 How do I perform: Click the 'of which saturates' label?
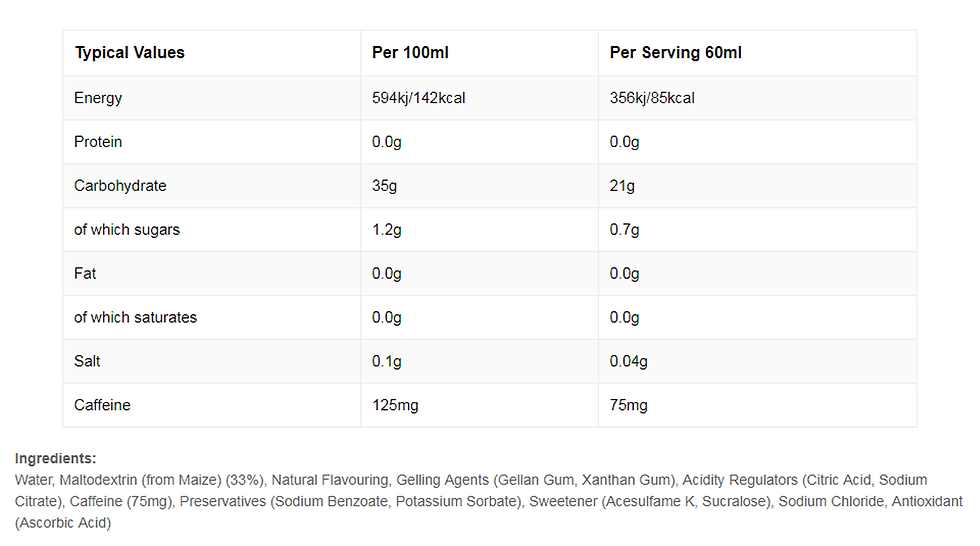(135, 317)
